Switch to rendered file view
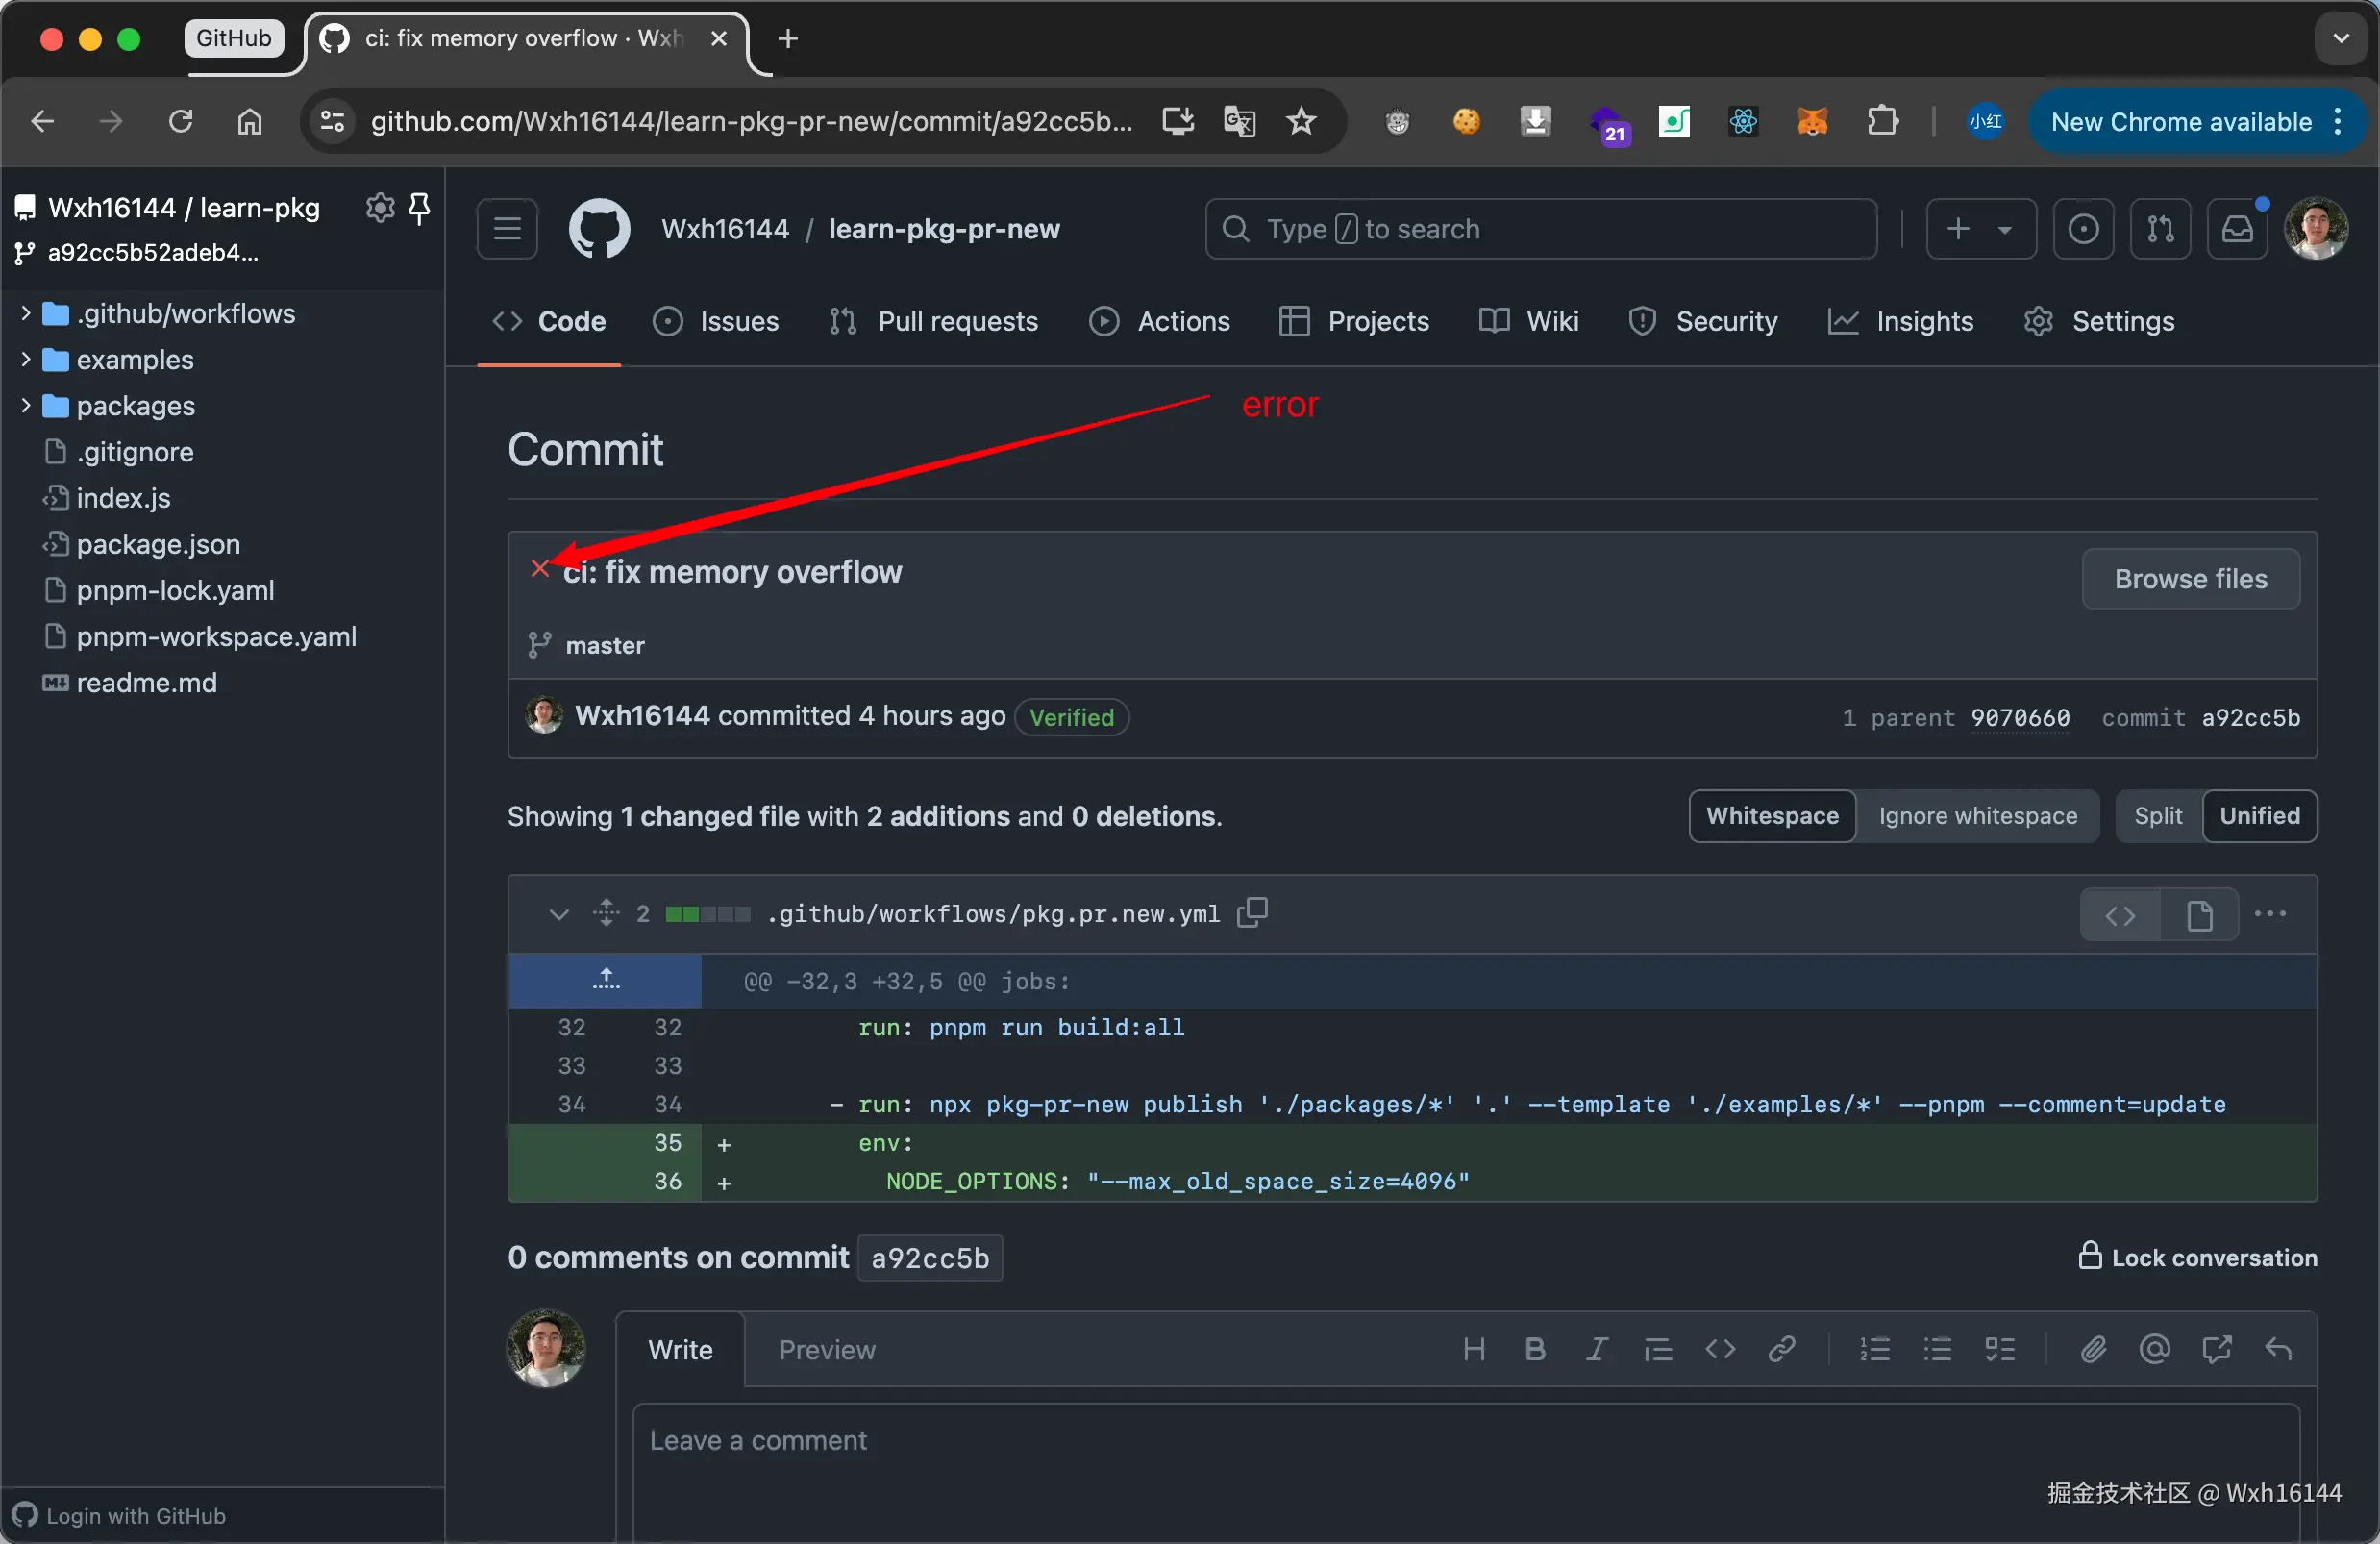 pos(2199,915)
